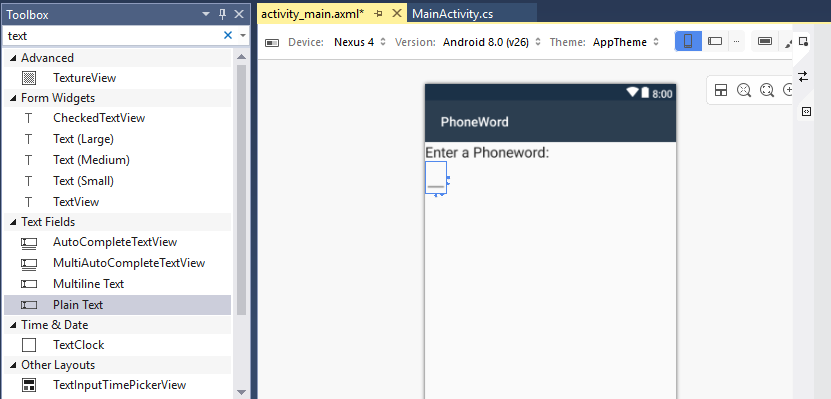The image size is (831, 399).
Task: Click the TextClock square icon
Action: click(x=29, y=345)
